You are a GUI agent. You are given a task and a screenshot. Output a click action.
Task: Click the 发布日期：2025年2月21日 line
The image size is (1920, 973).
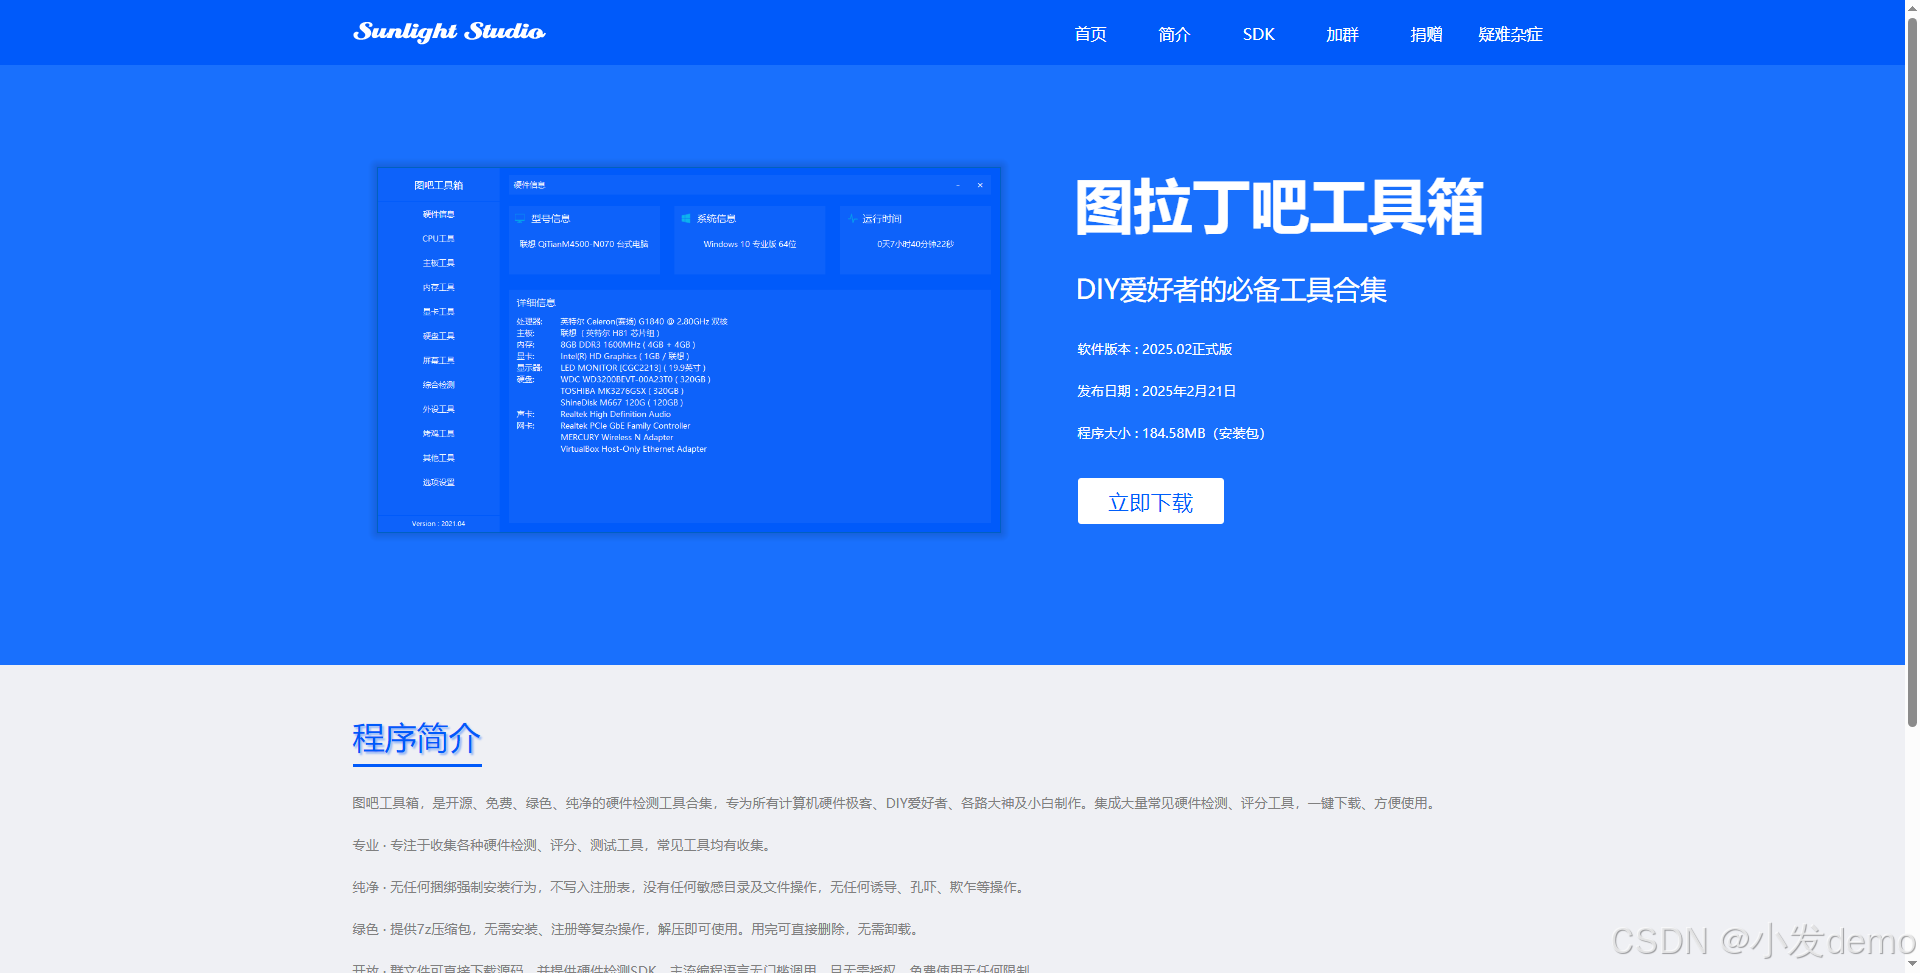[x=1156, y=391]
